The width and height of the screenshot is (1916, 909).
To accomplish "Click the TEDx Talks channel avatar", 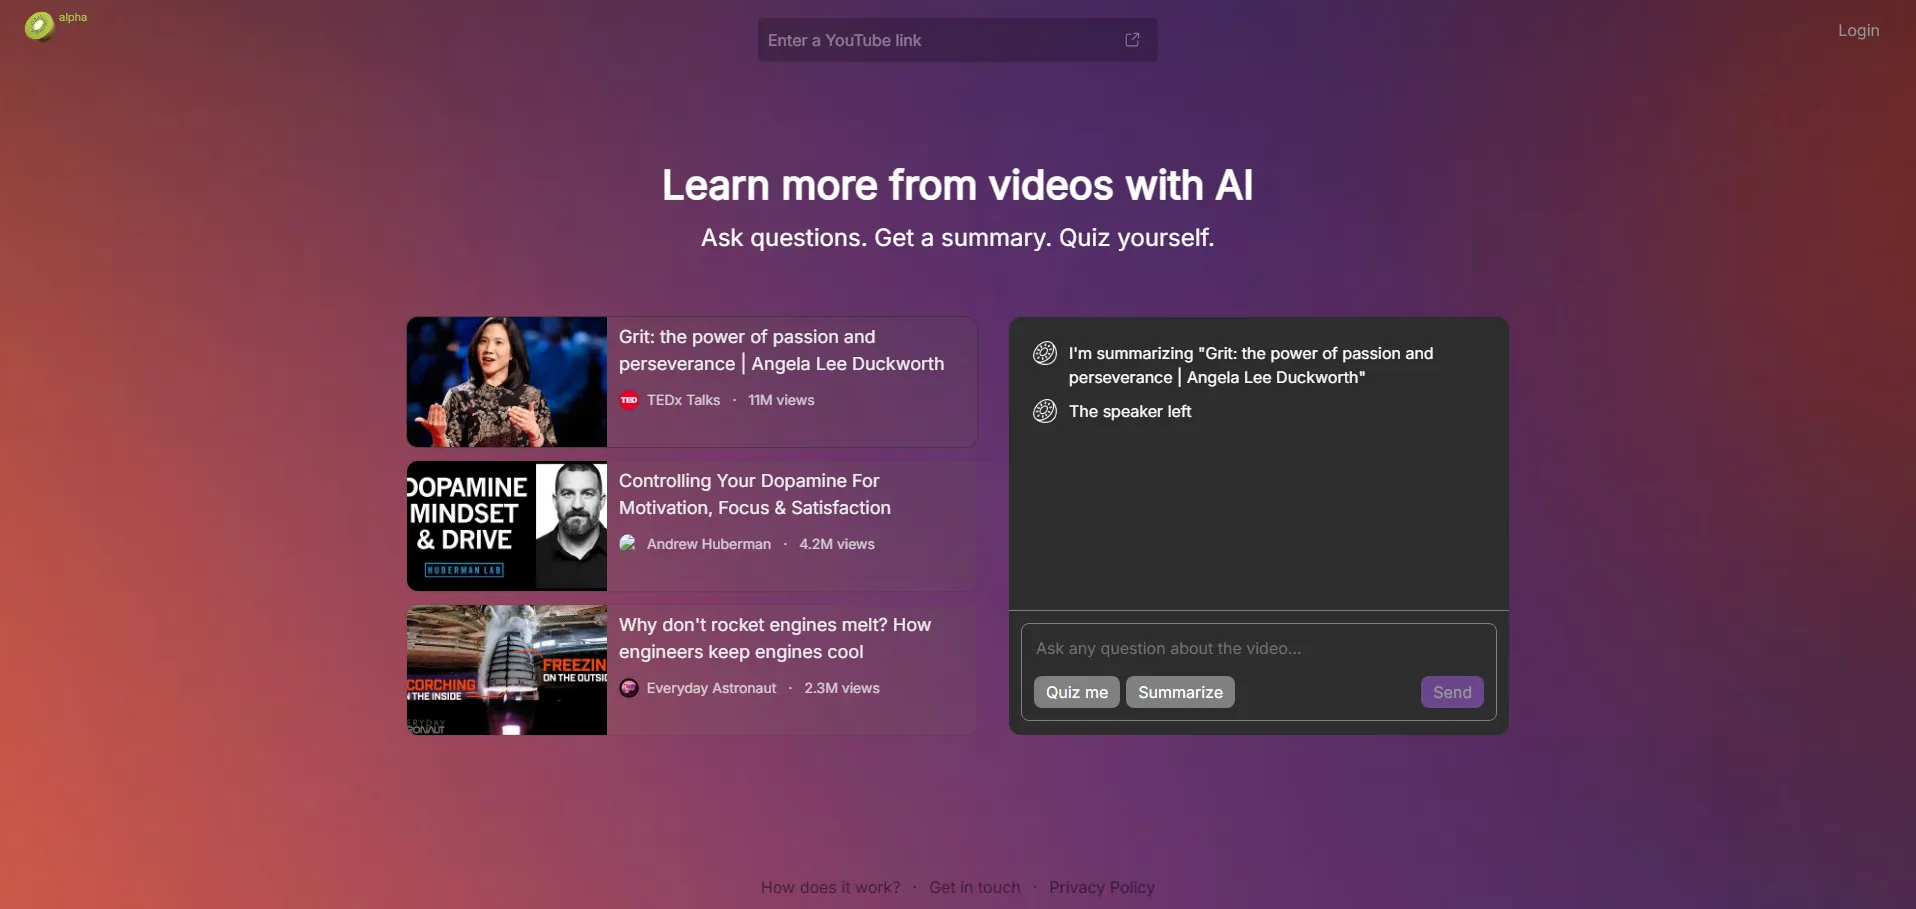I will [x=629, y=400].
